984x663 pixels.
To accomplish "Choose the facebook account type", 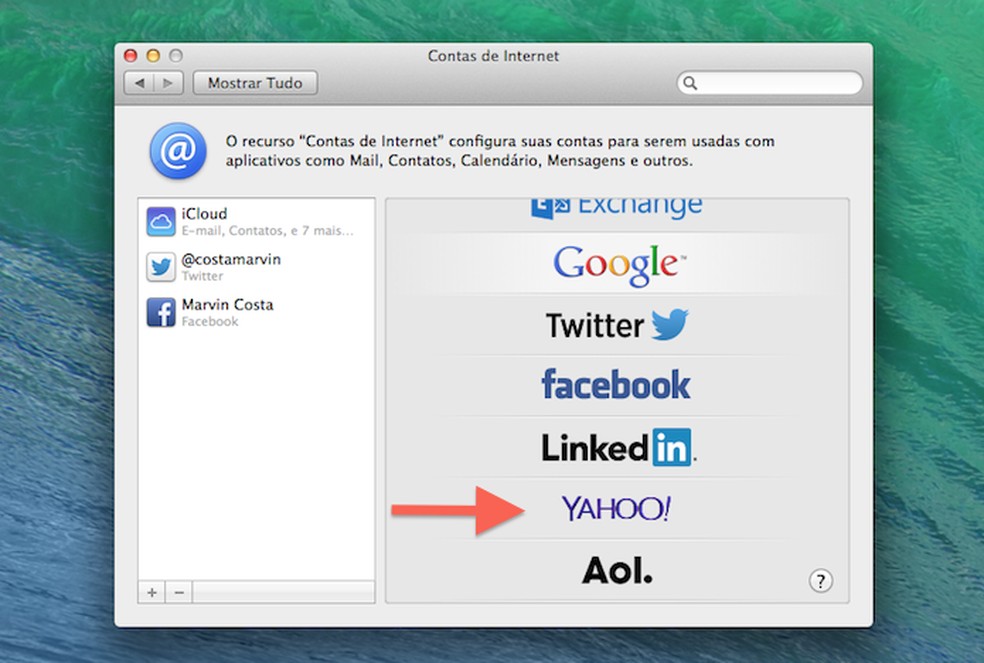I will (616, 384).
